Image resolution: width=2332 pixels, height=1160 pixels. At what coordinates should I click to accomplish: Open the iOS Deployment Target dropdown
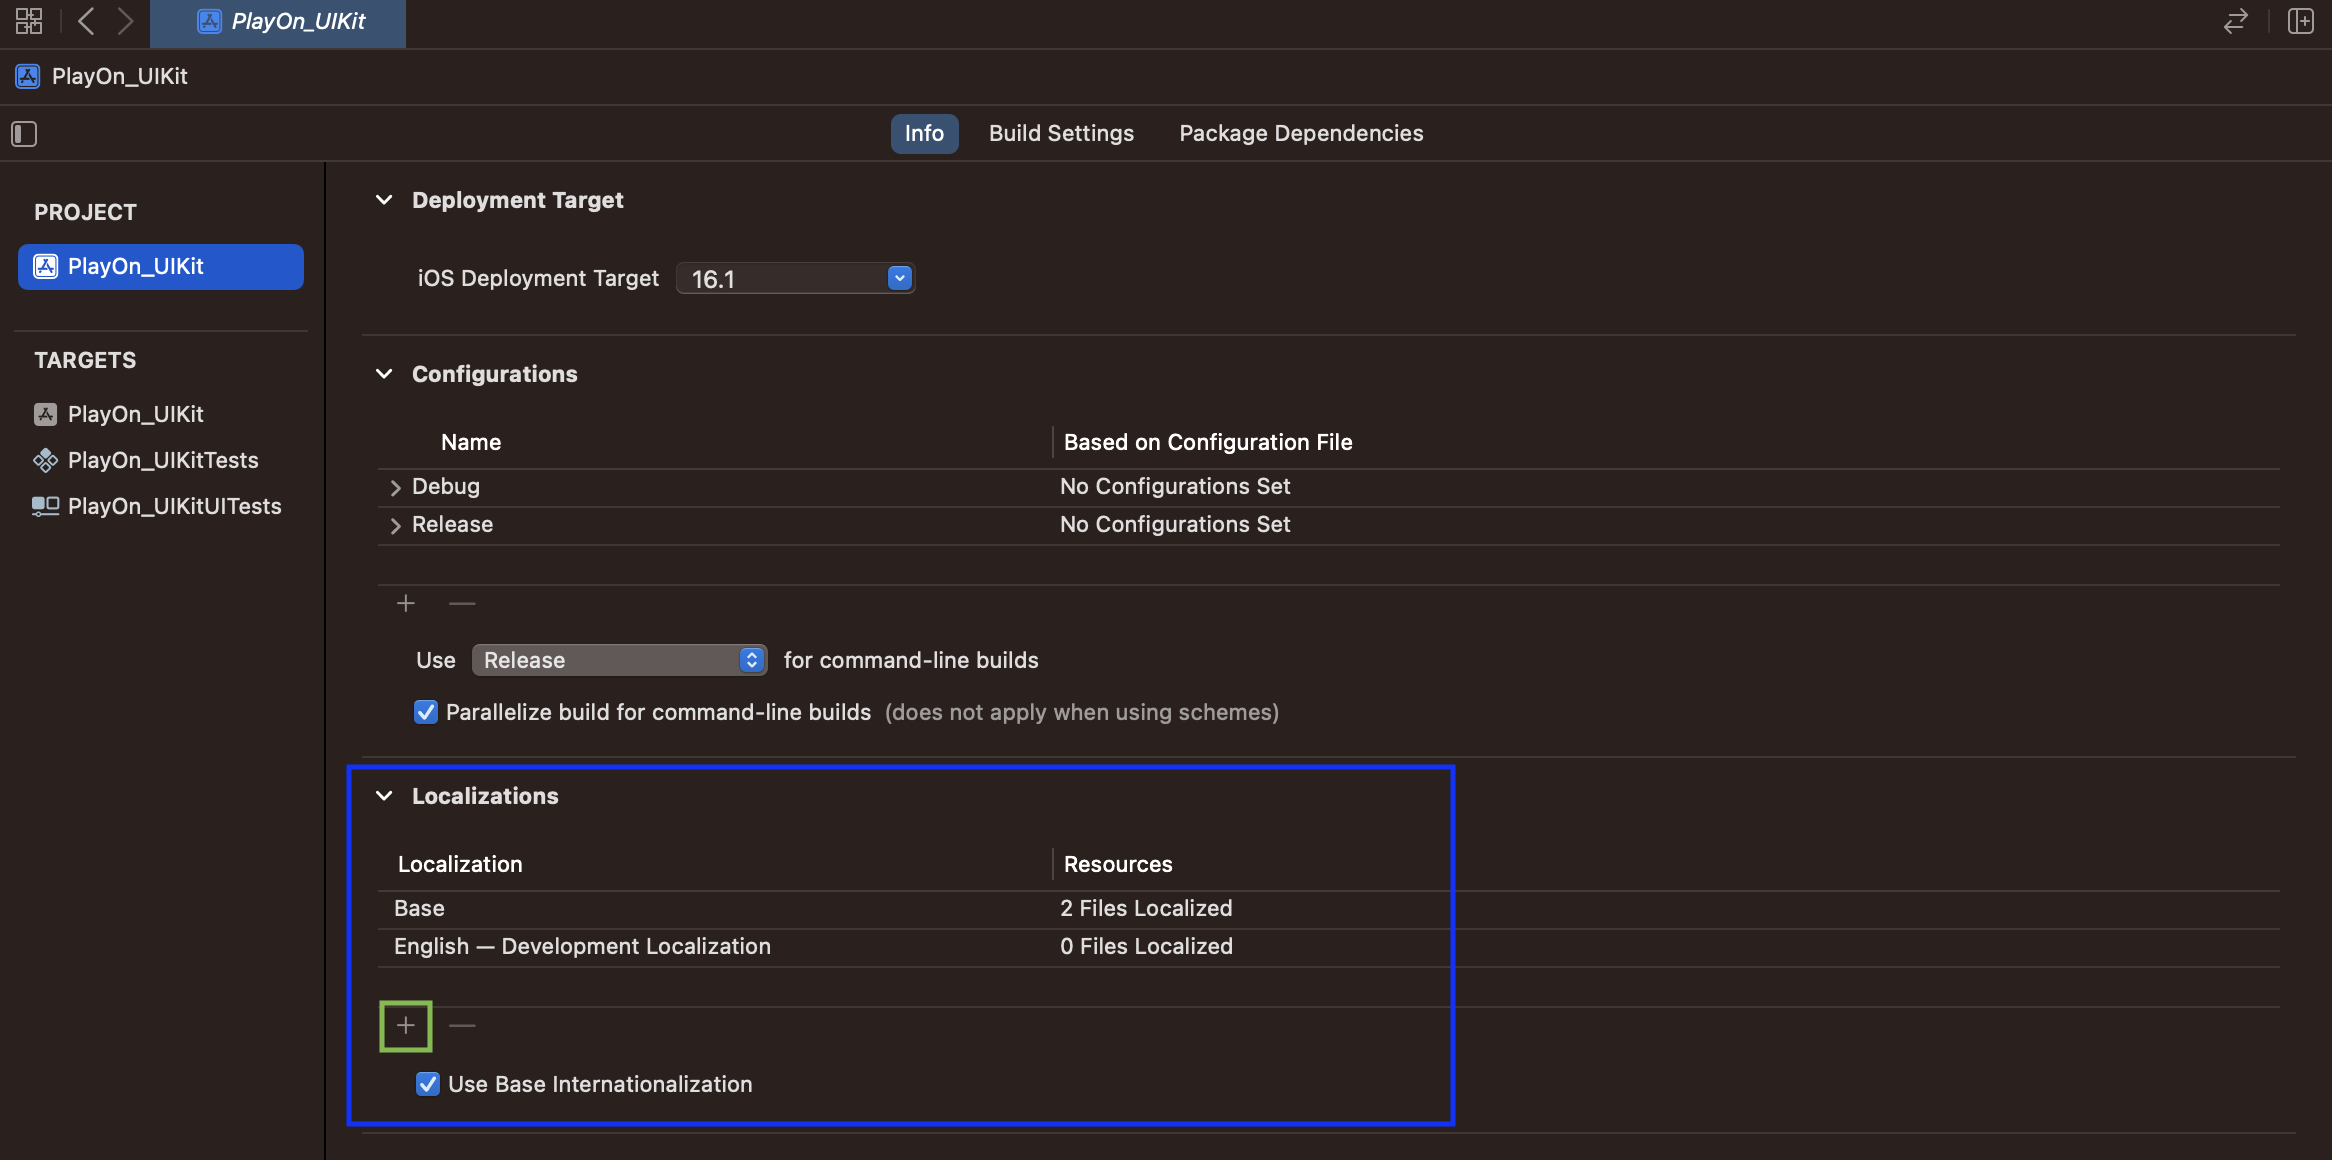point(899,279)
